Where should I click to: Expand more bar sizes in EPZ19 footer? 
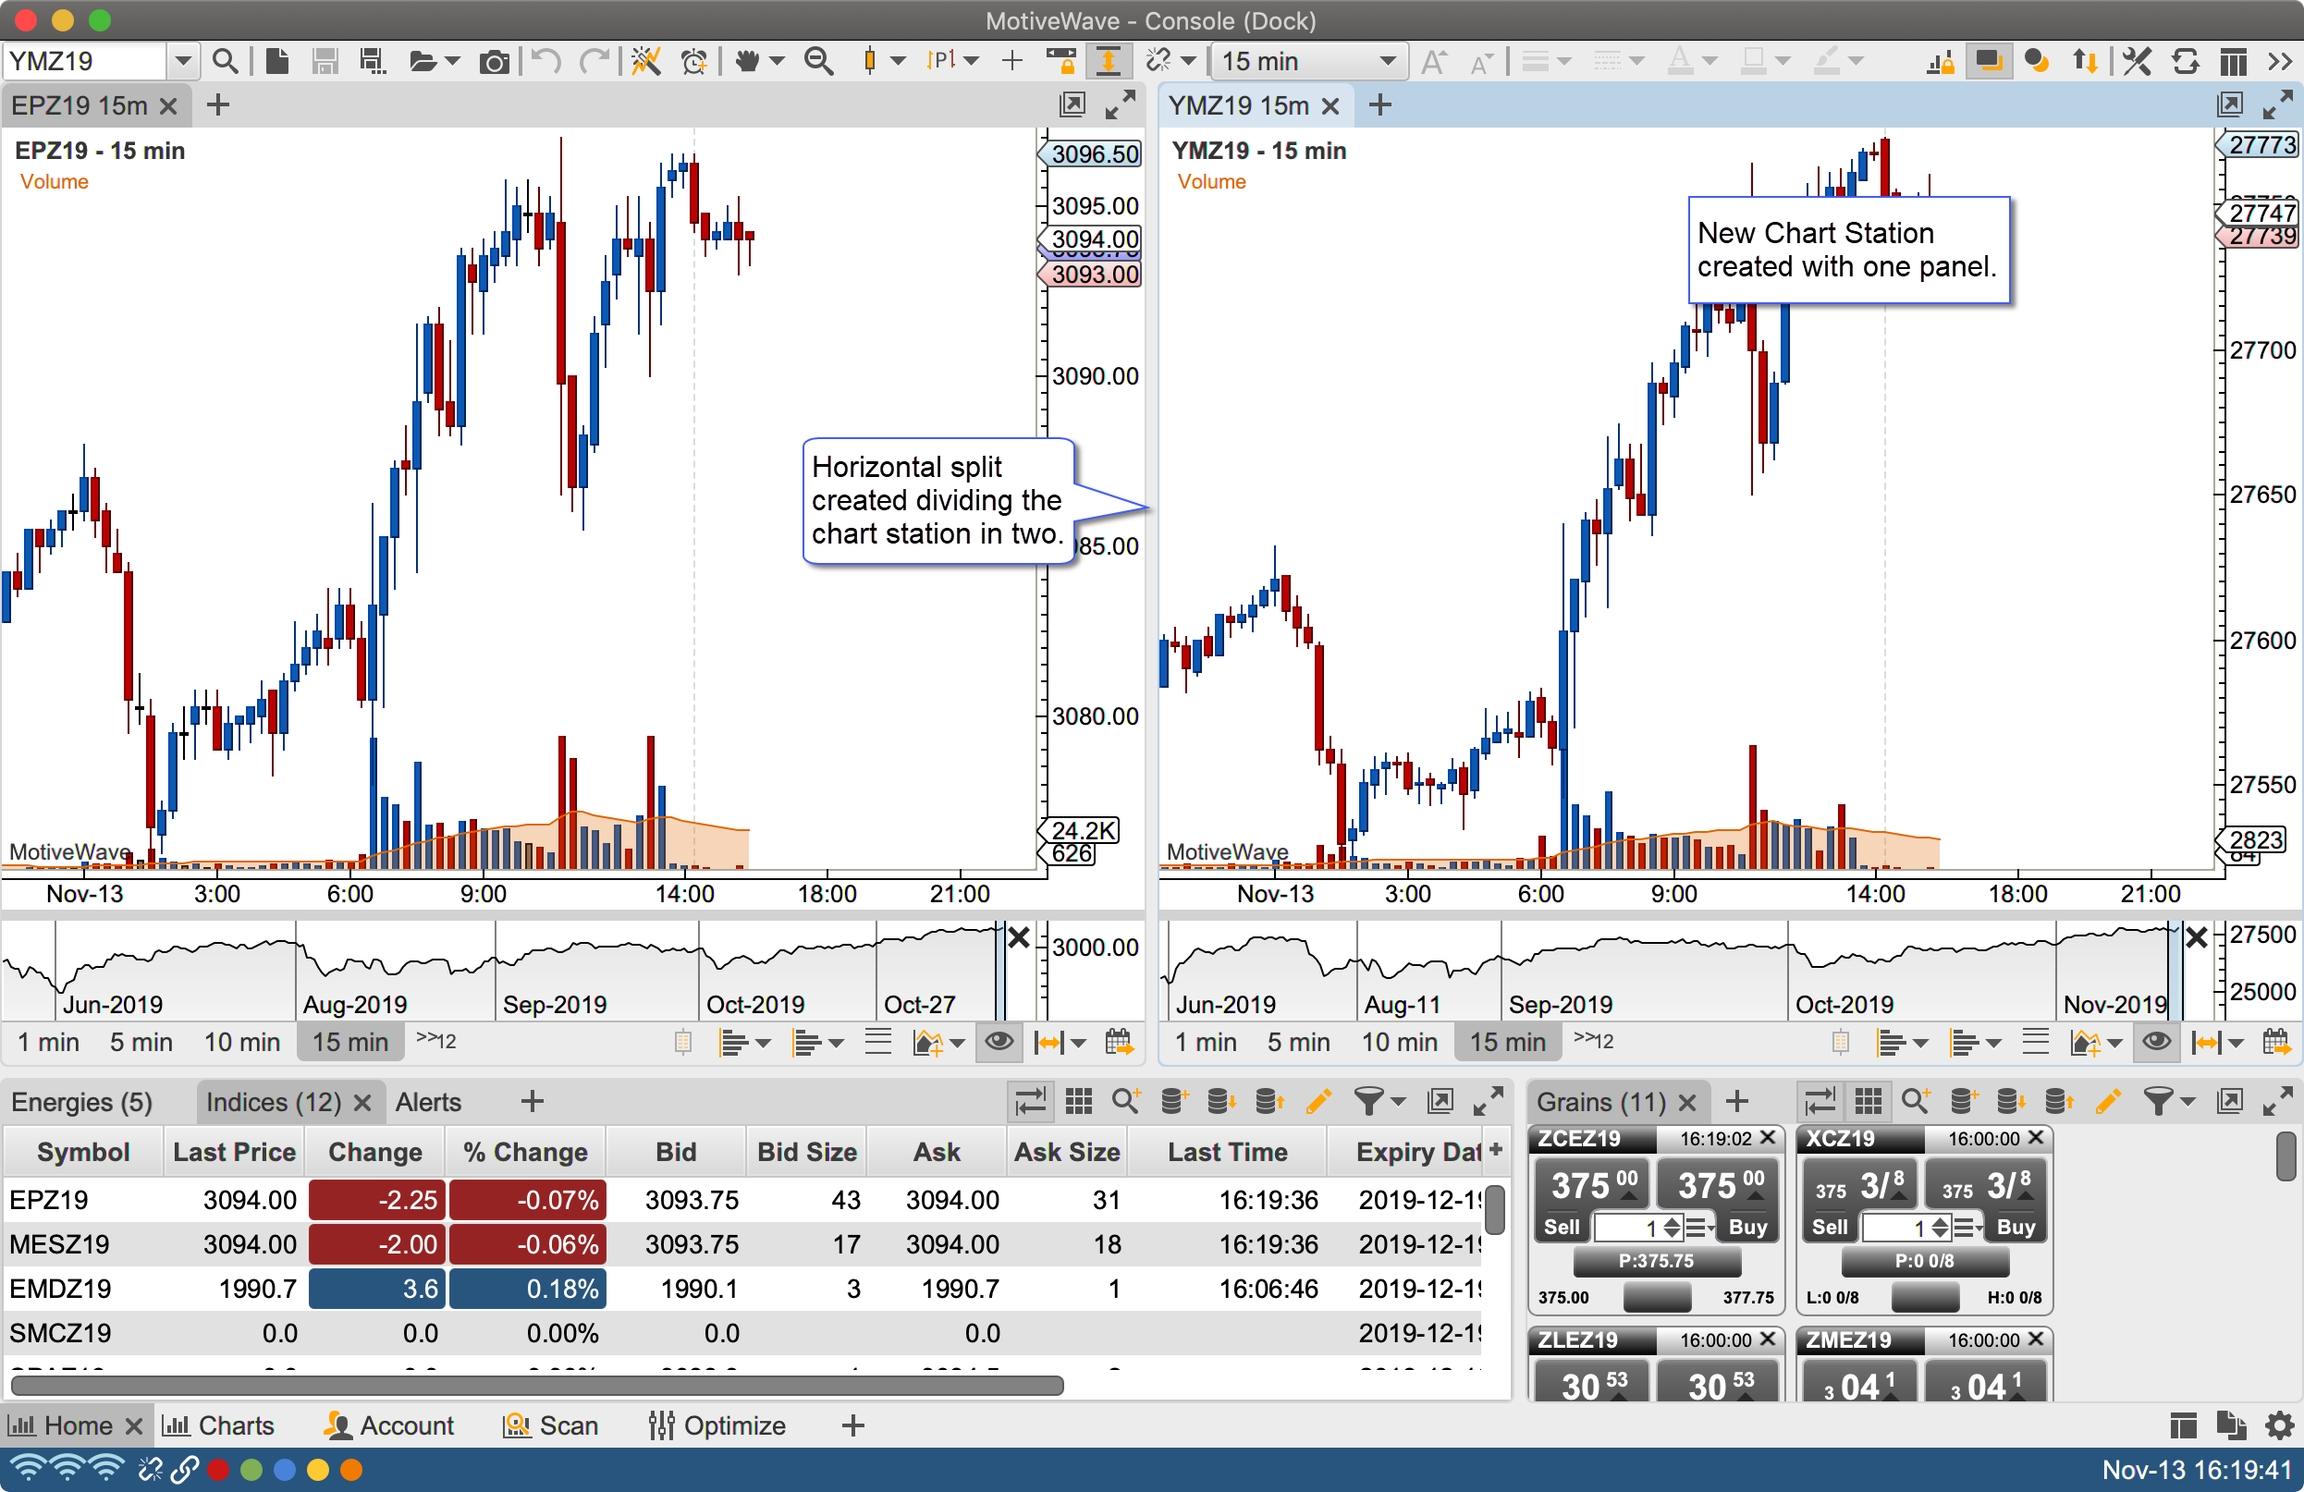(436, 1040)
